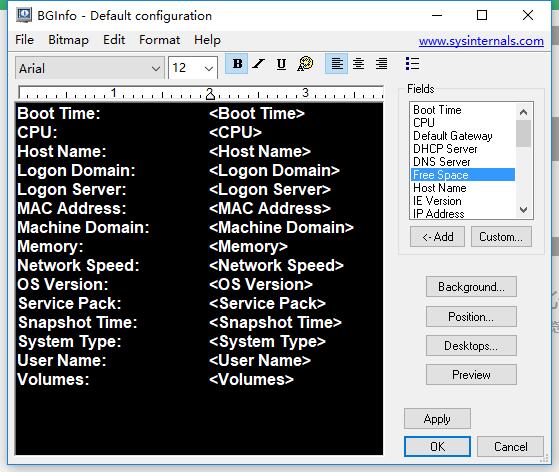Click the 'Machine Domain:' label
The width and height of the screenshot is (559, 472).
pos(83,227)
